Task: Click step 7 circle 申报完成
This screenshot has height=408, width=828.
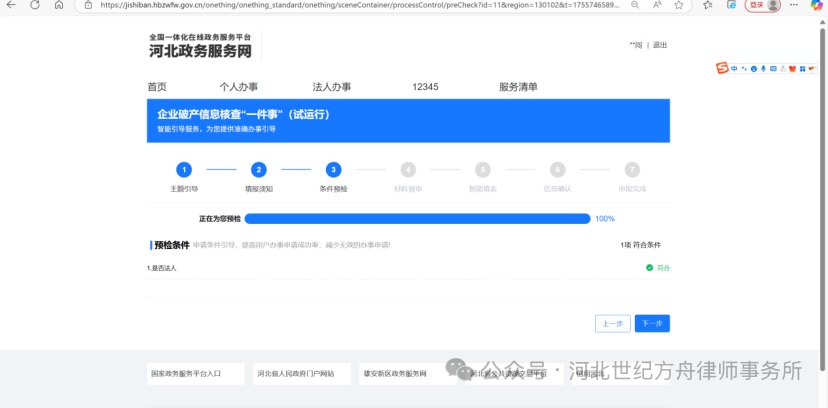Action: (632, 169)
